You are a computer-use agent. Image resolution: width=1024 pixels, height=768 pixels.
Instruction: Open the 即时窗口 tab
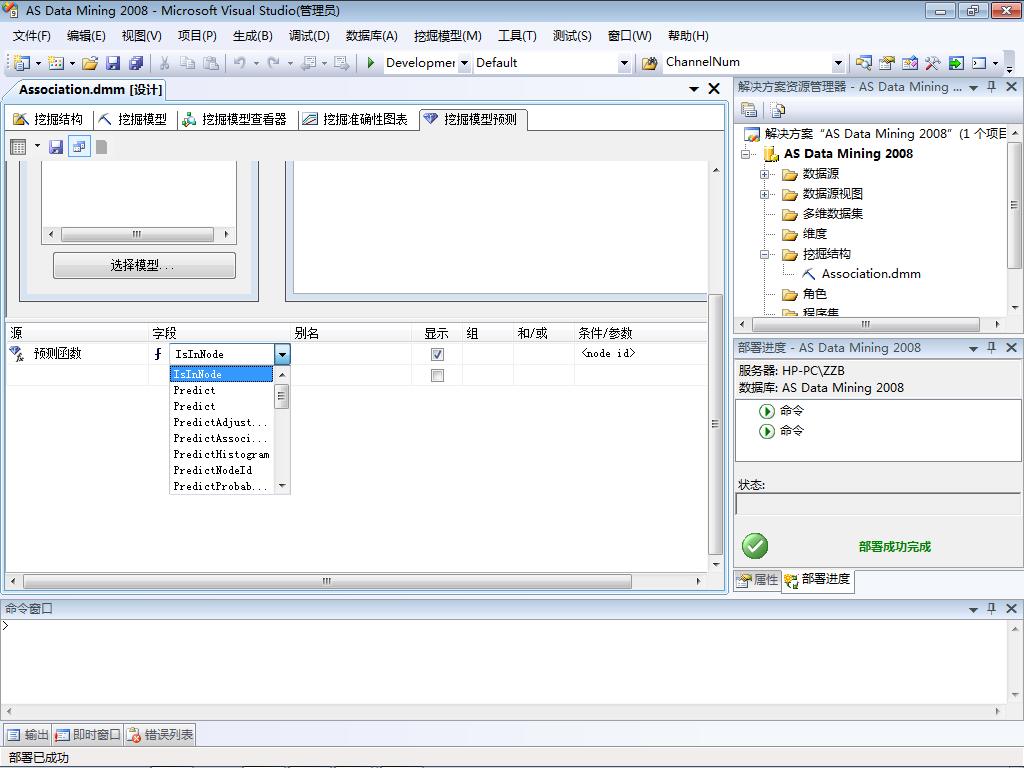point(88,735)
